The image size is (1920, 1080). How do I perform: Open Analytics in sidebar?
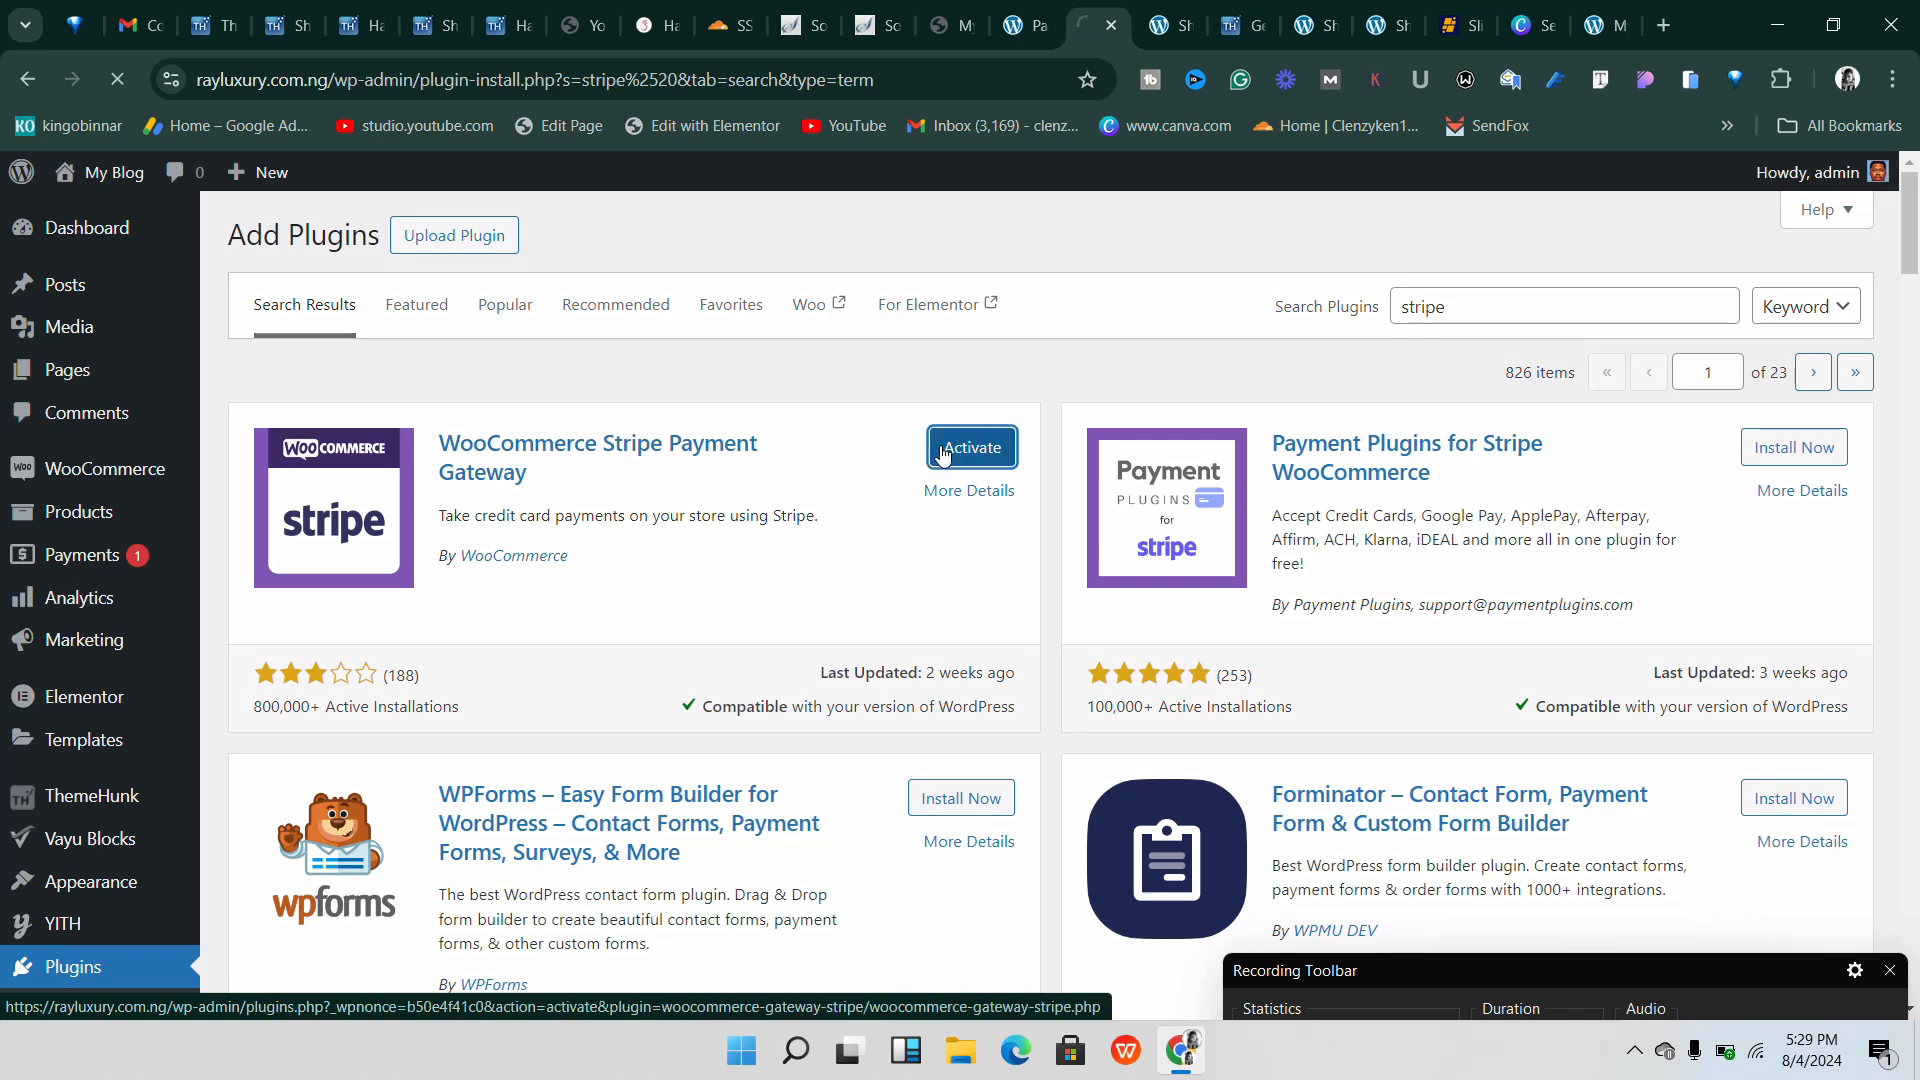pos(79,598)
